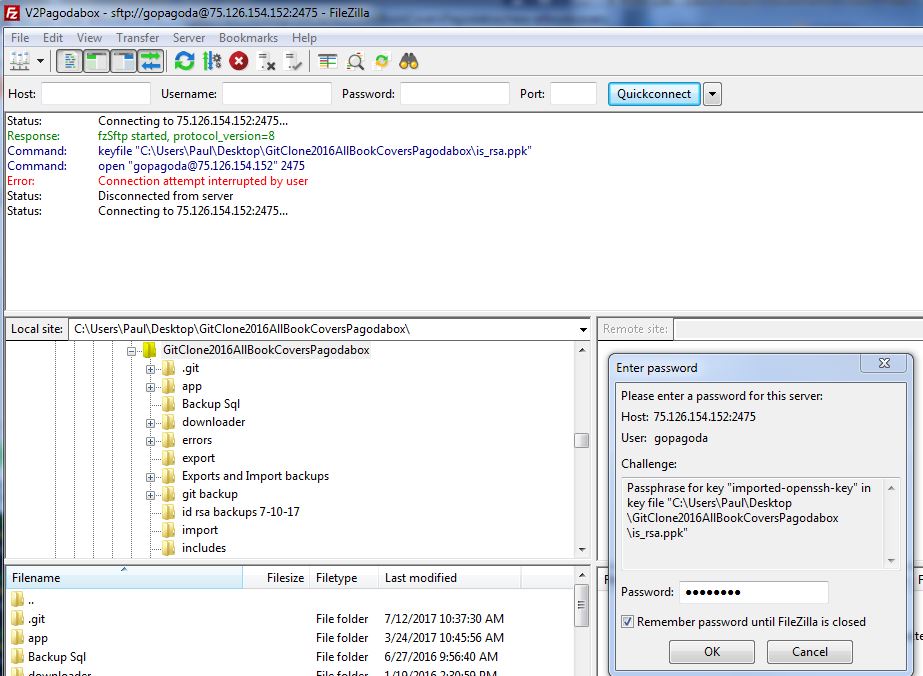Select app row in file list
Viewport: 923px width, 676px height.
click(x=288, y=638)
